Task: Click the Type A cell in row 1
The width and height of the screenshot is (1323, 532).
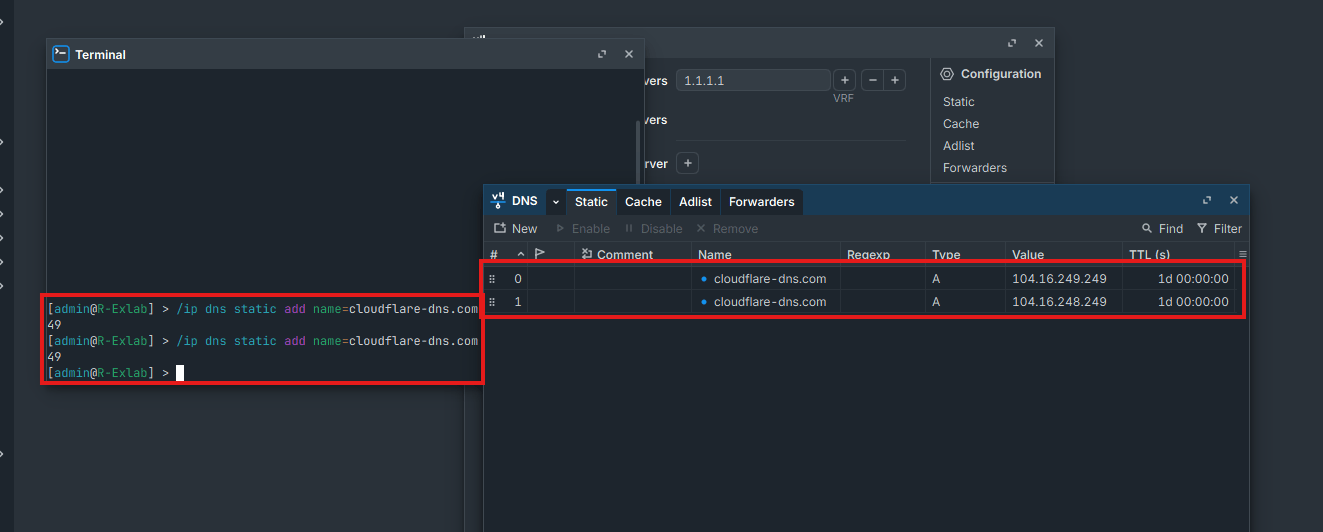Action: click(965, 302)
